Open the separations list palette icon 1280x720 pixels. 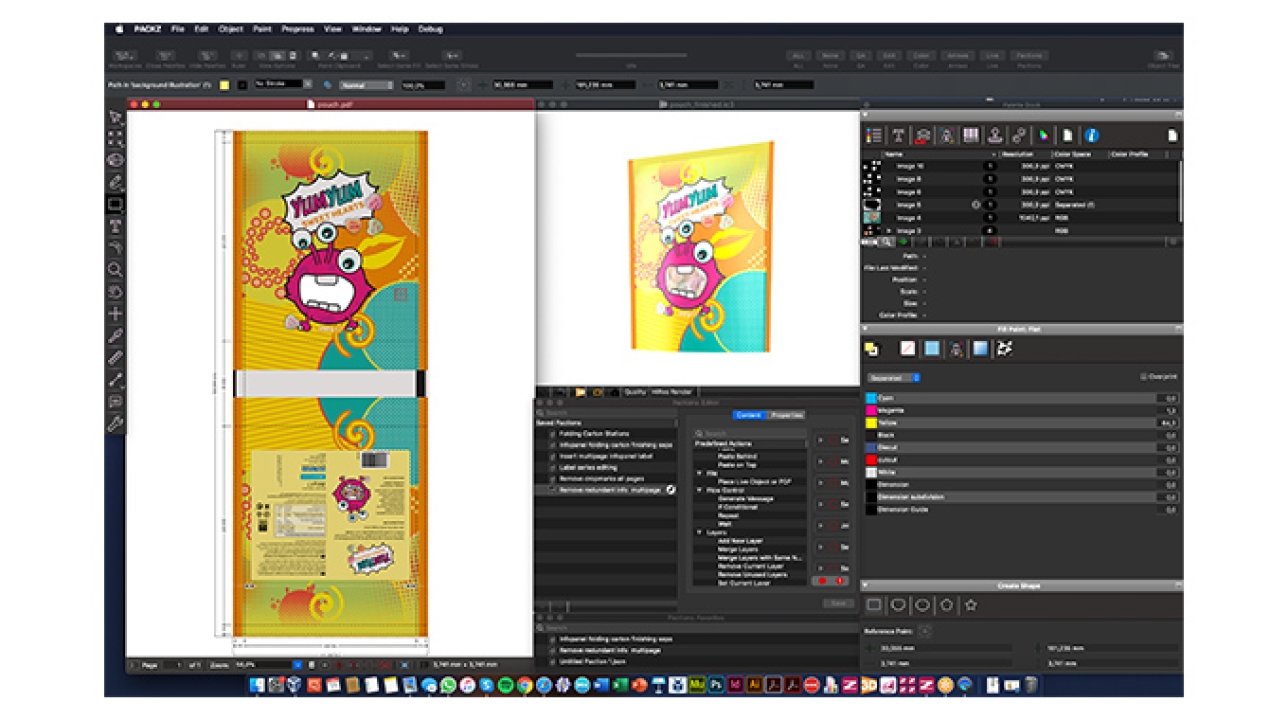click(x=874, y=136)
